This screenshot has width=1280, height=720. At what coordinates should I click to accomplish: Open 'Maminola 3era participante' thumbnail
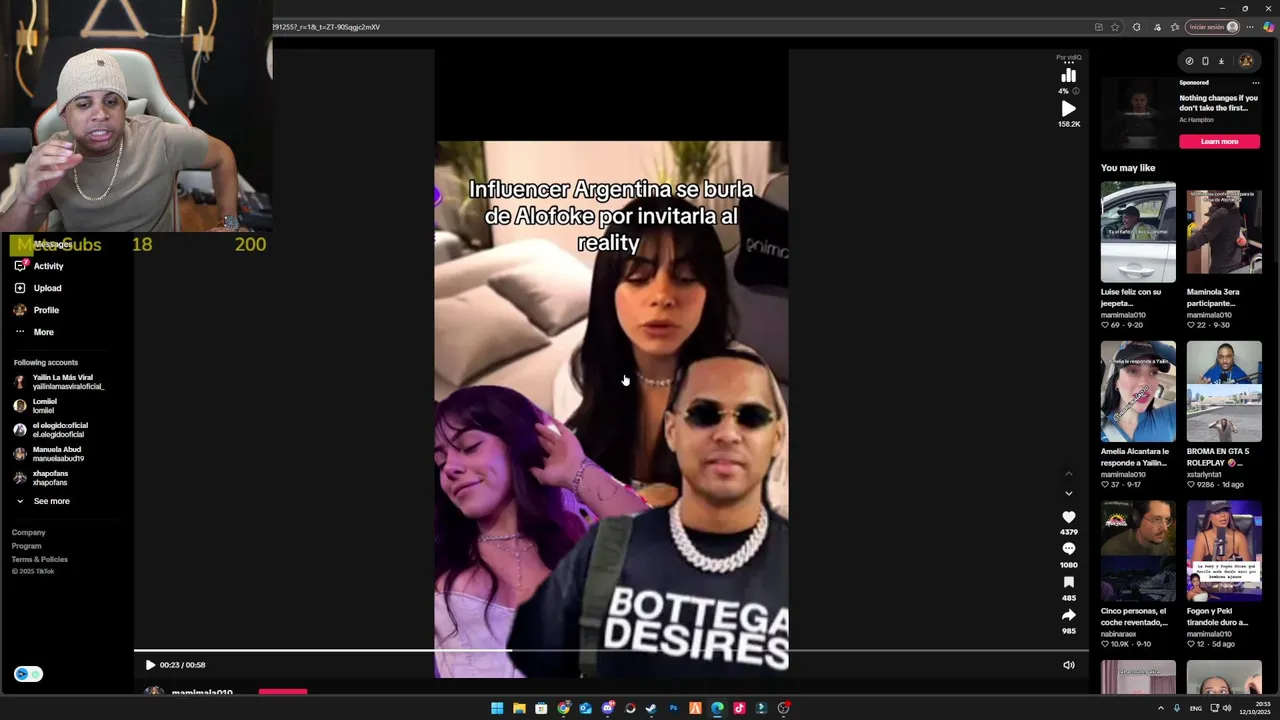1224,232
